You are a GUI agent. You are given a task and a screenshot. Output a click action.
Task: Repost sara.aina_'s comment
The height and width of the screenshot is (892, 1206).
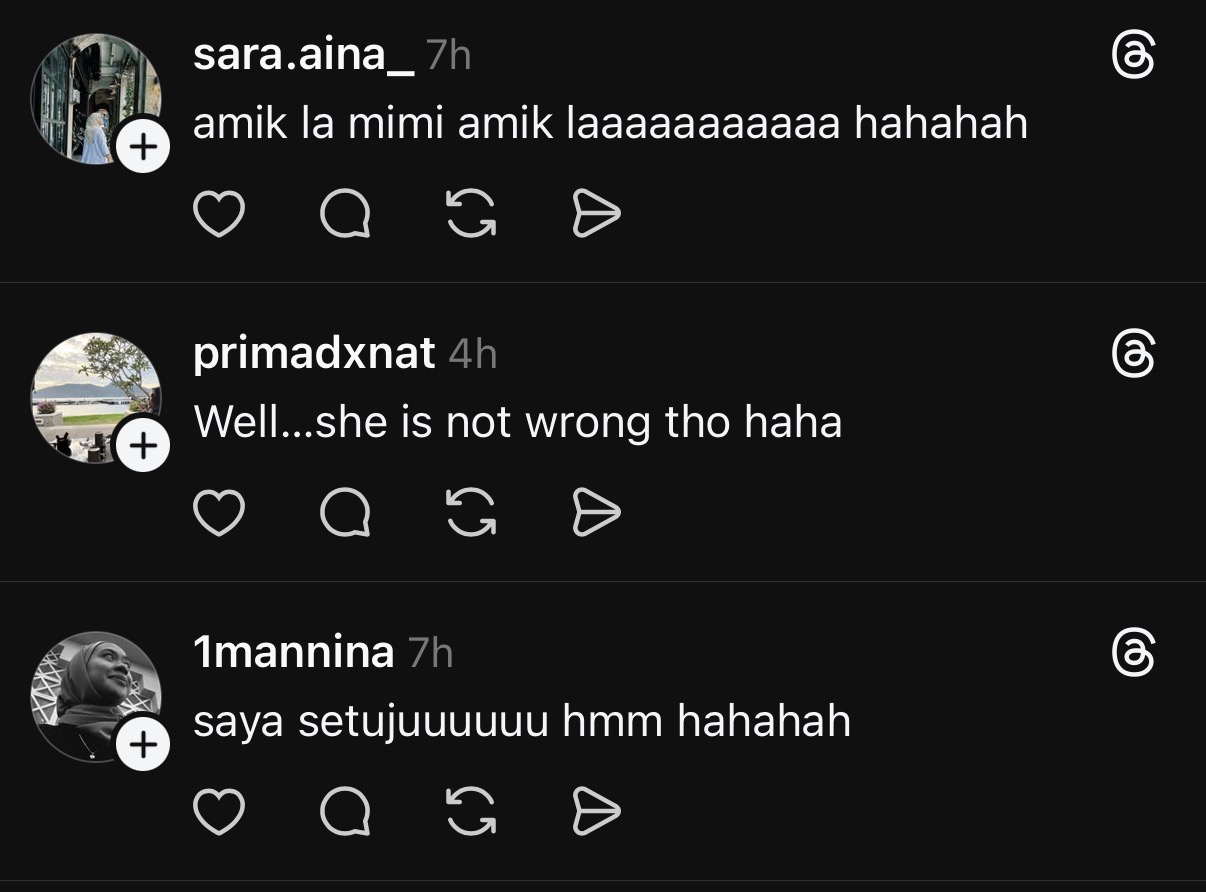point(471,214)
